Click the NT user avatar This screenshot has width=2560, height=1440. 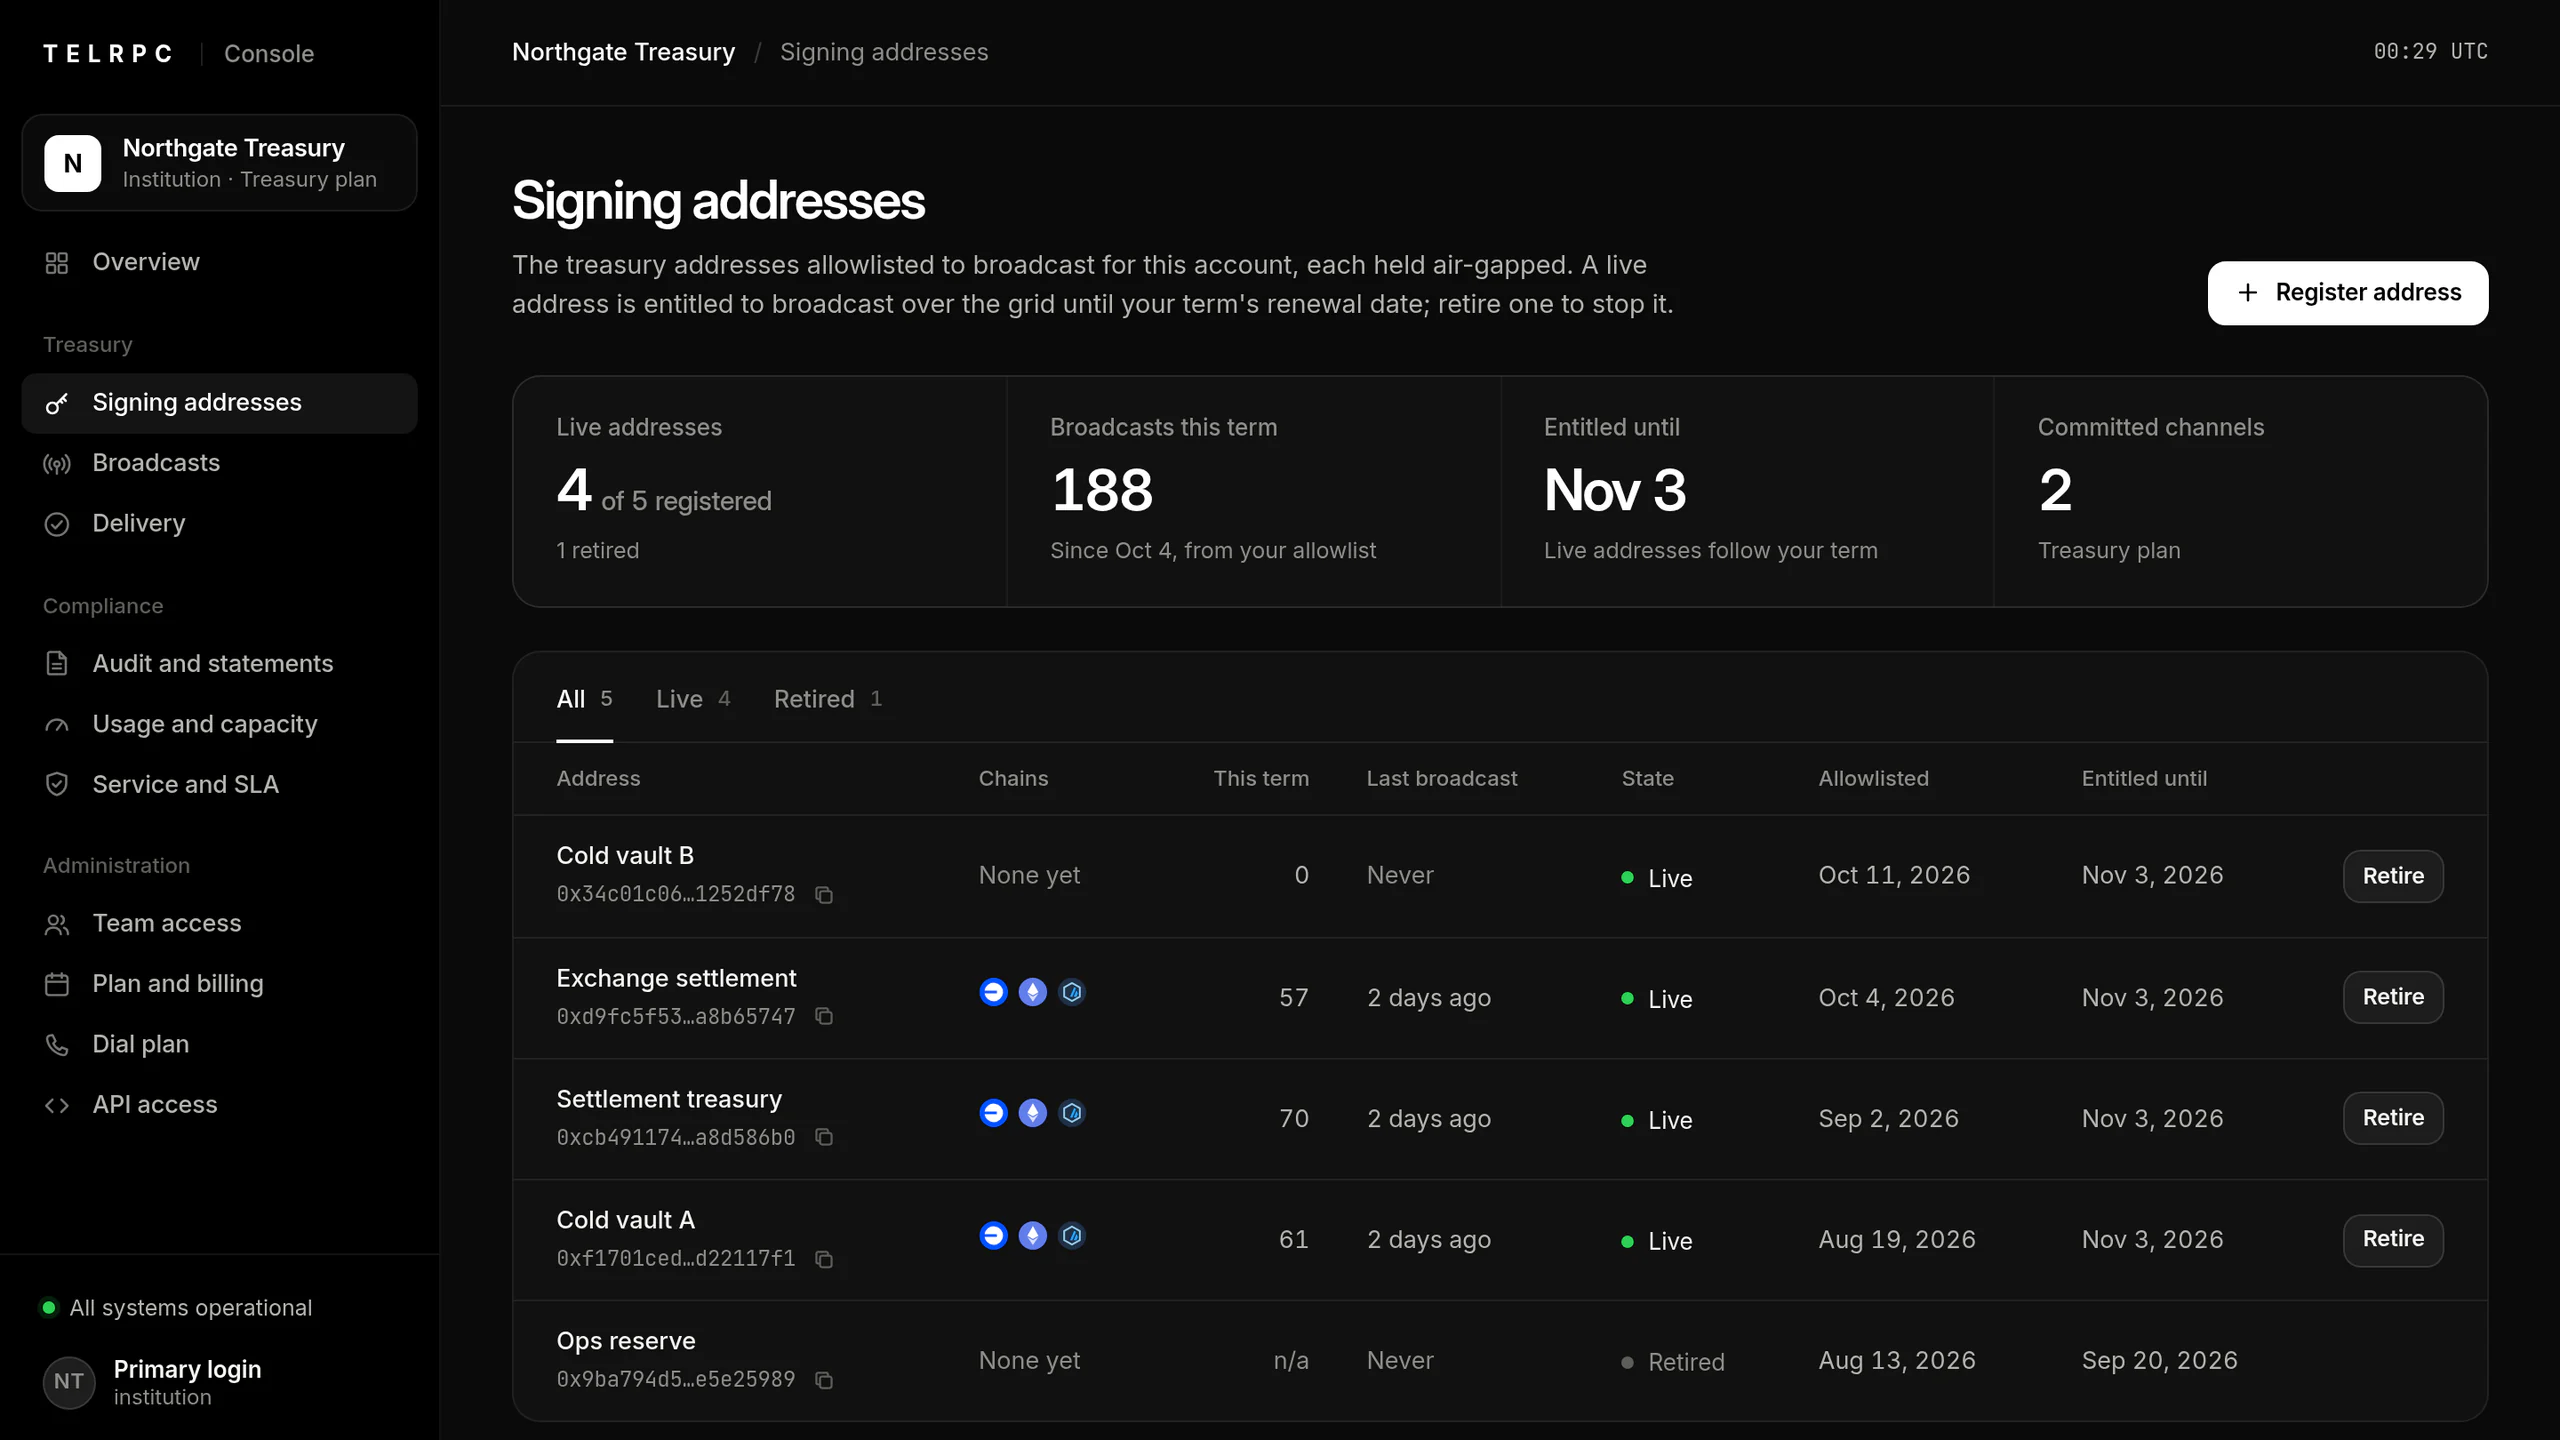pos(69,1382)
